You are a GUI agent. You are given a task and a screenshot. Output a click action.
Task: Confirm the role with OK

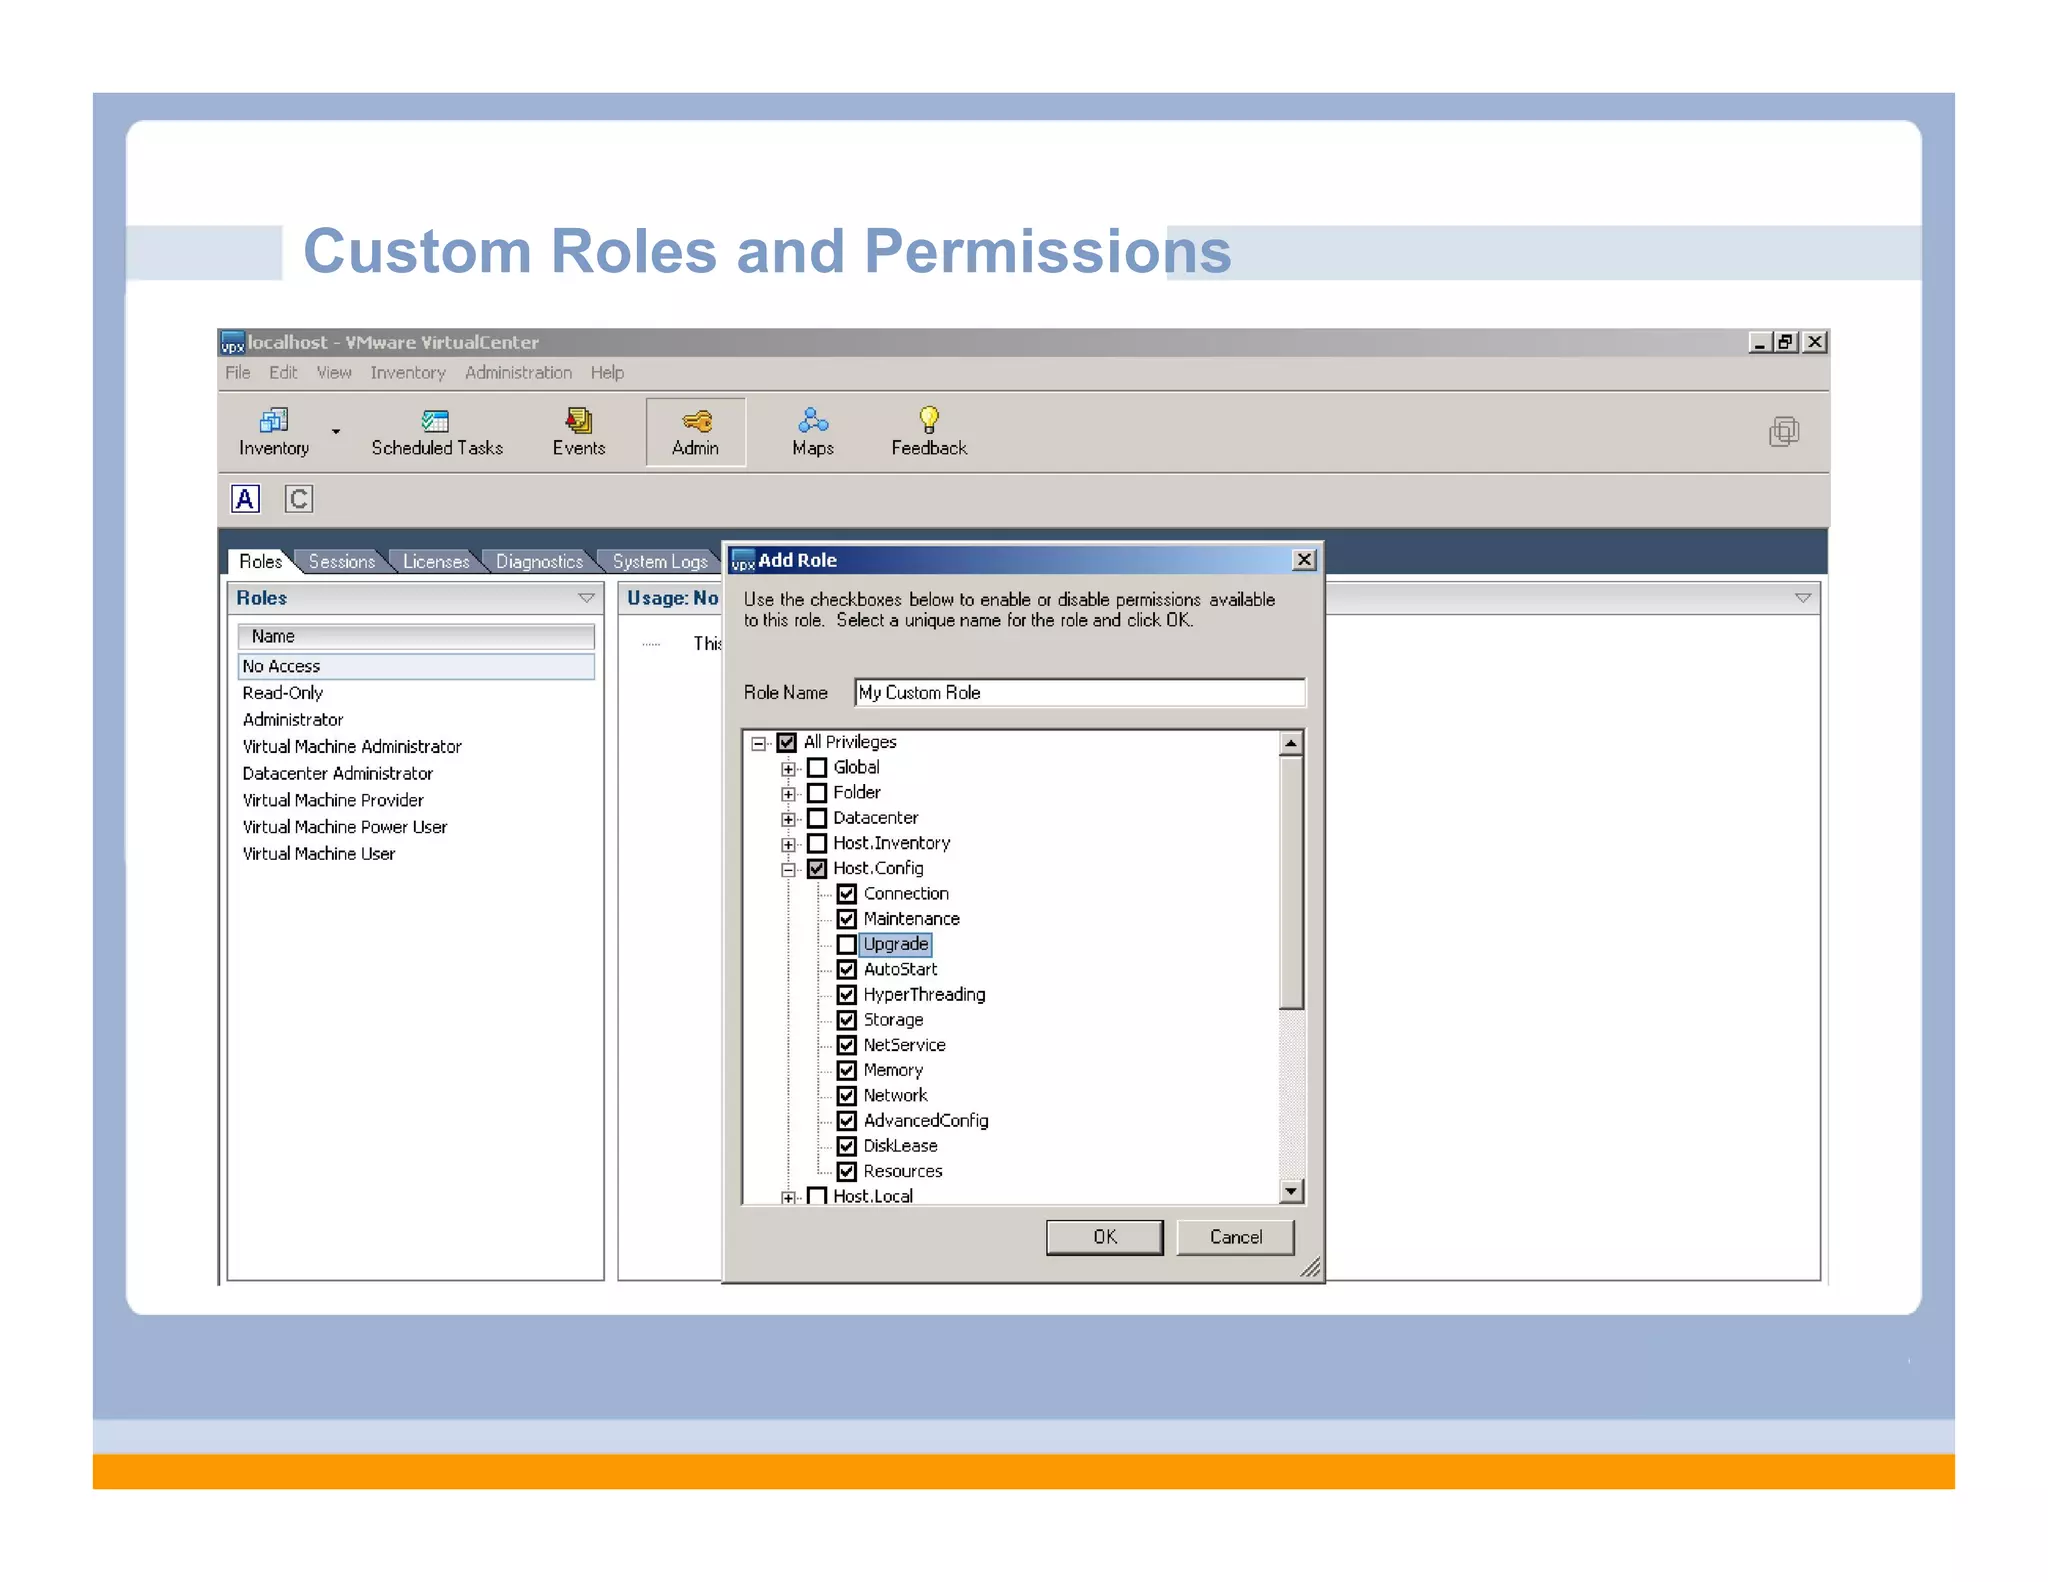coord(1105,1237)
